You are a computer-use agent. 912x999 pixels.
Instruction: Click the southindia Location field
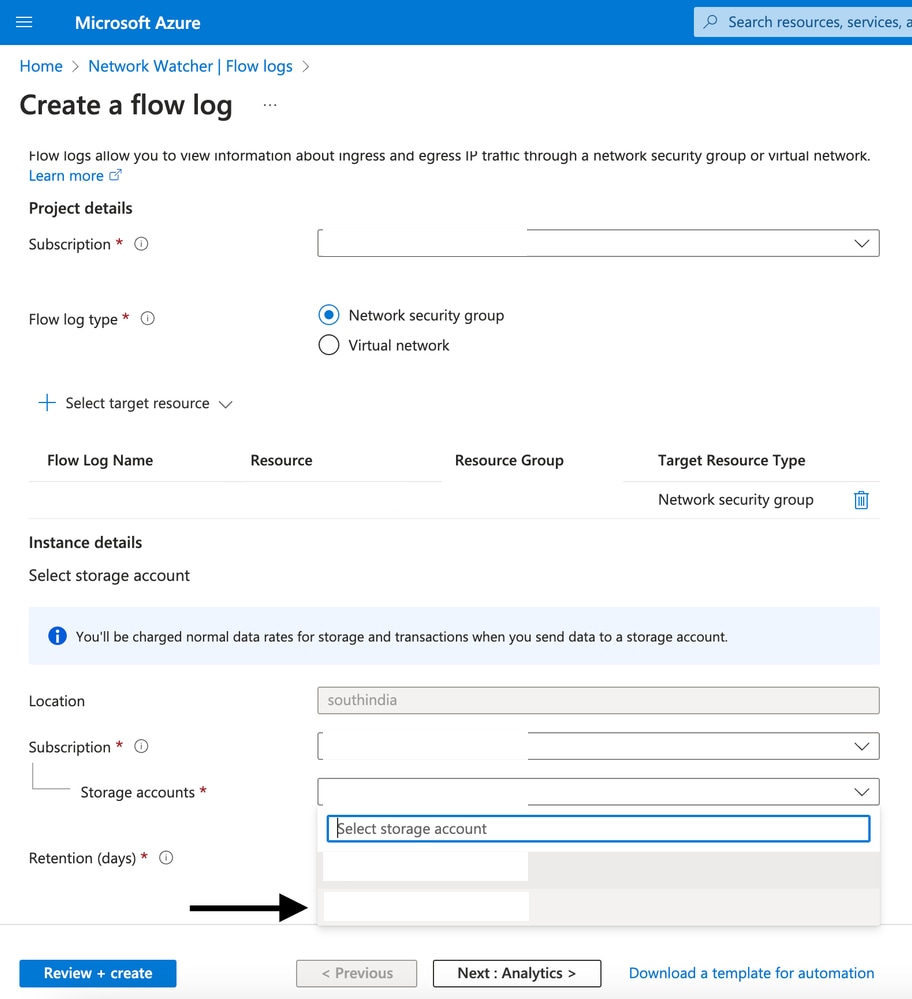point(598,700)
